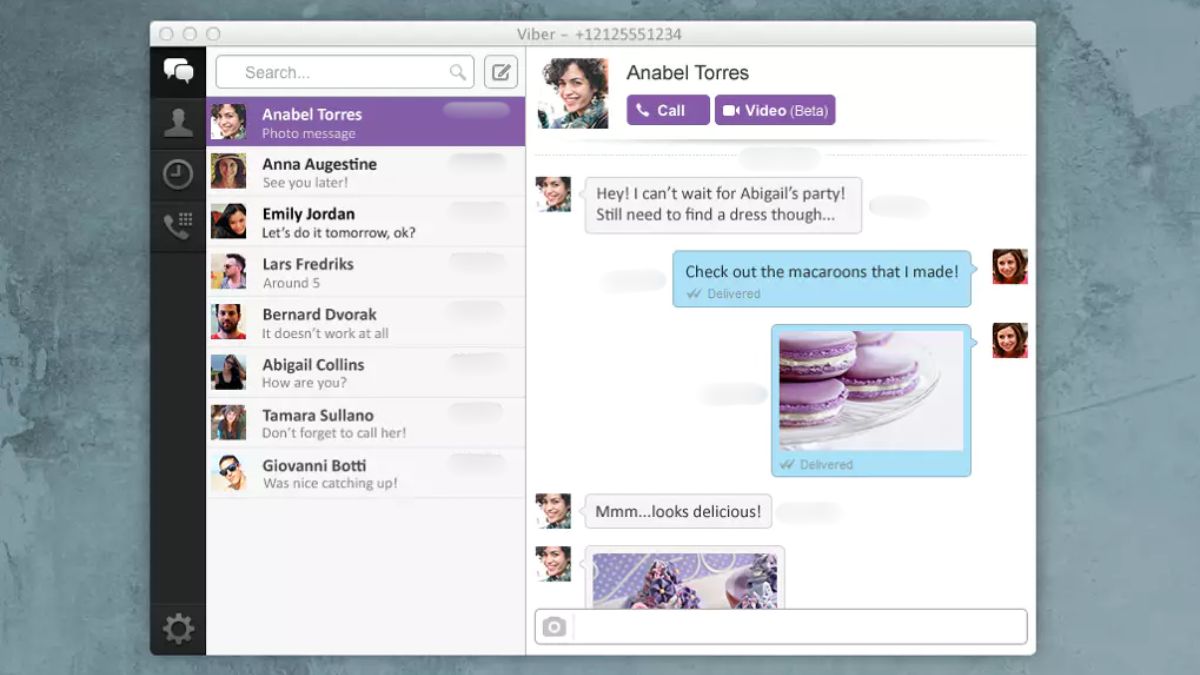Open settings with the gear icon

click(x=178, y=629)
